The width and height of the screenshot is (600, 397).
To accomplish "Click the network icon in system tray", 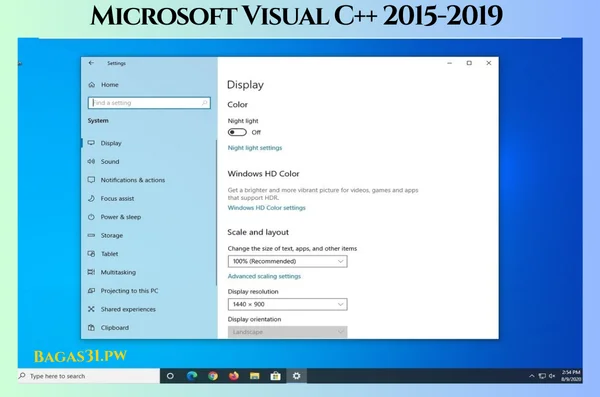I will pos(542,376).
